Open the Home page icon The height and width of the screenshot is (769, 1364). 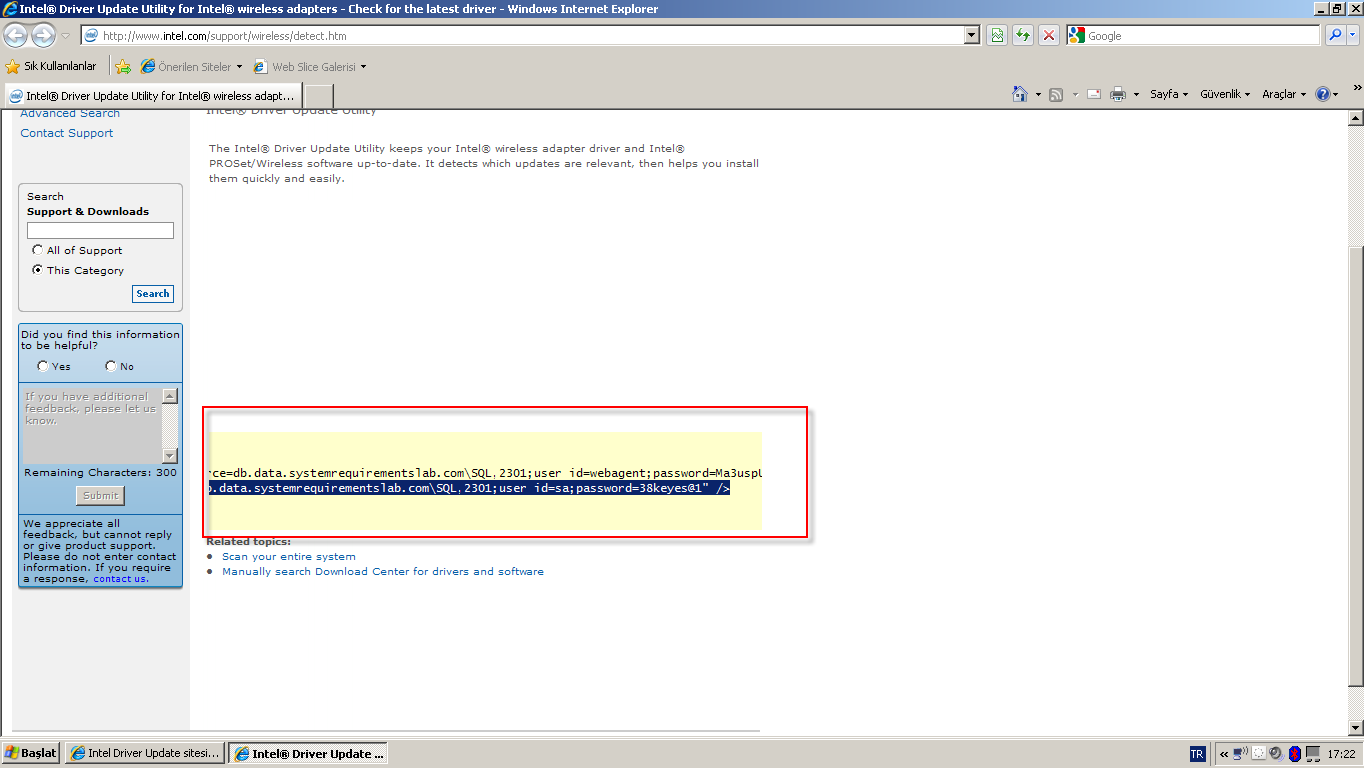[1020, 94]
